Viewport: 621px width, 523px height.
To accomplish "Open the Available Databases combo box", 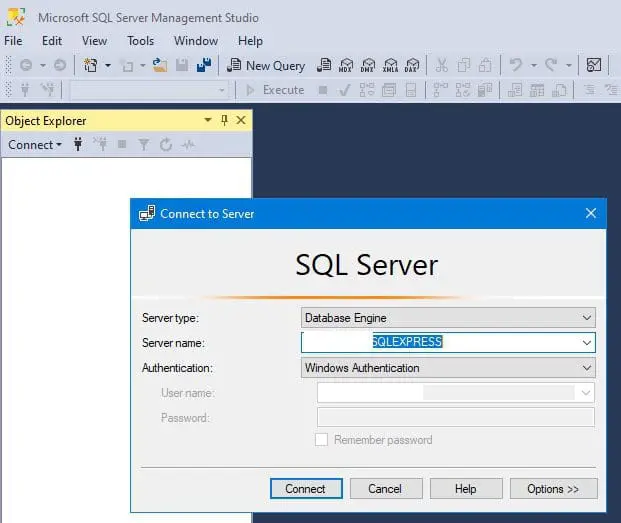I will (148, 90).
